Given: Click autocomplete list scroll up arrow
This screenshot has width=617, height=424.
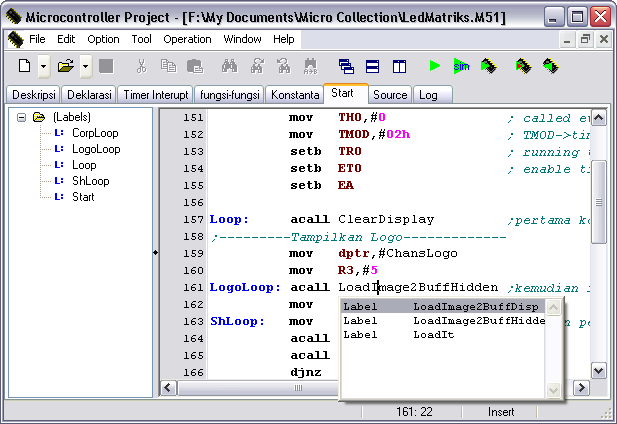Looking at the screenshot, I should tap(553, 307).
